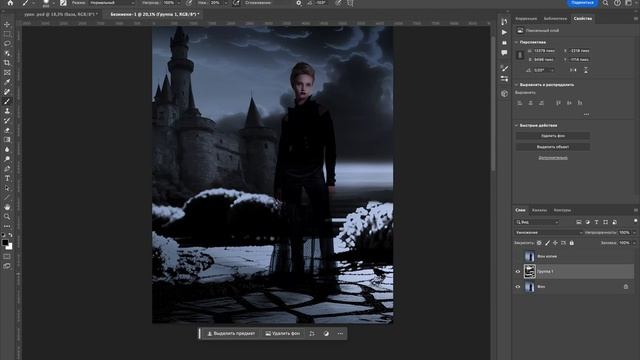Open the layer opacity dropdown arrow
Image resolution: width=640 pixels, height=360 pixels.
[x=634, y=233]
